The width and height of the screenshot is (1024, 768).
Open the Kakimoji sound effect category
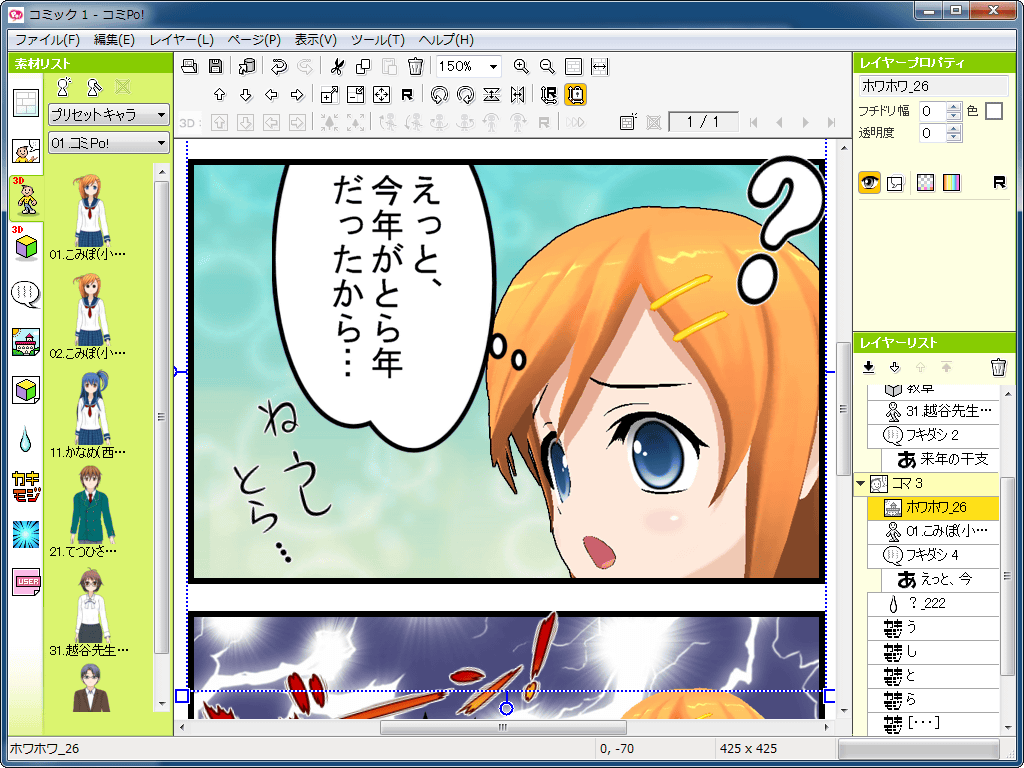click(x=26, y=487)
